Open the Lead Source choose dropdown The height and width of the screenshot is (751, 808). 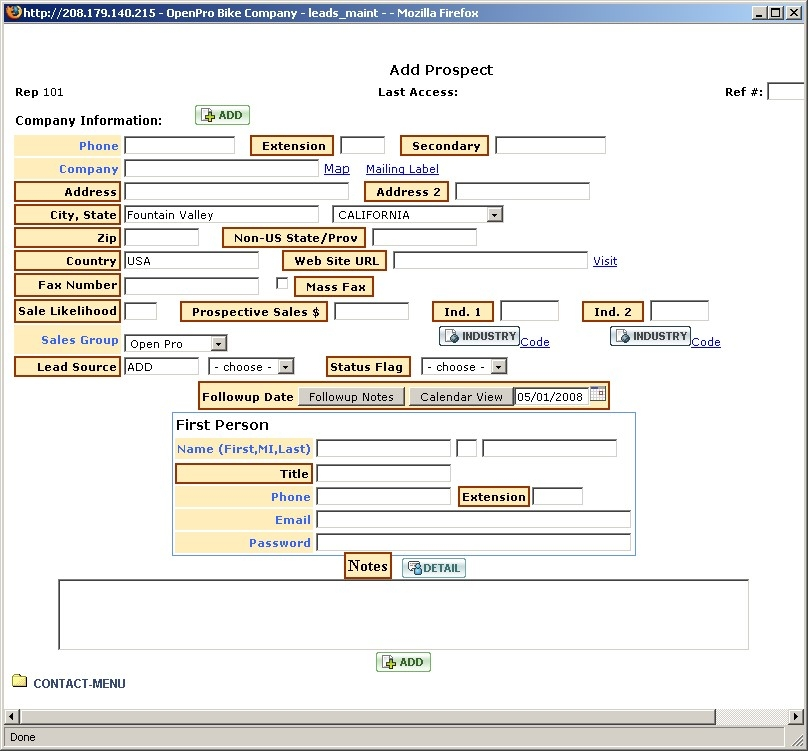[285, 367]
